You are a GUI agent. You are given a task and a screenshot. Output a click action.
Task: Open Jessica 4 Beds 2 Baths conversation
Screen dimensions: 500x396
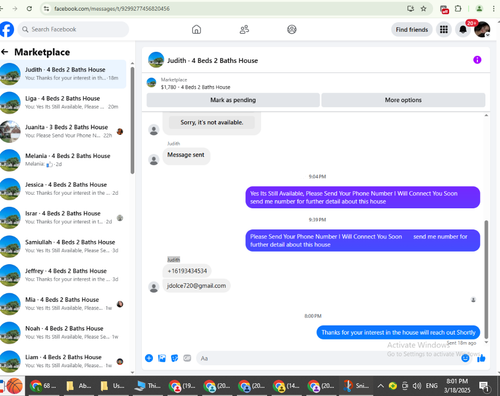[x=63, y=189]
